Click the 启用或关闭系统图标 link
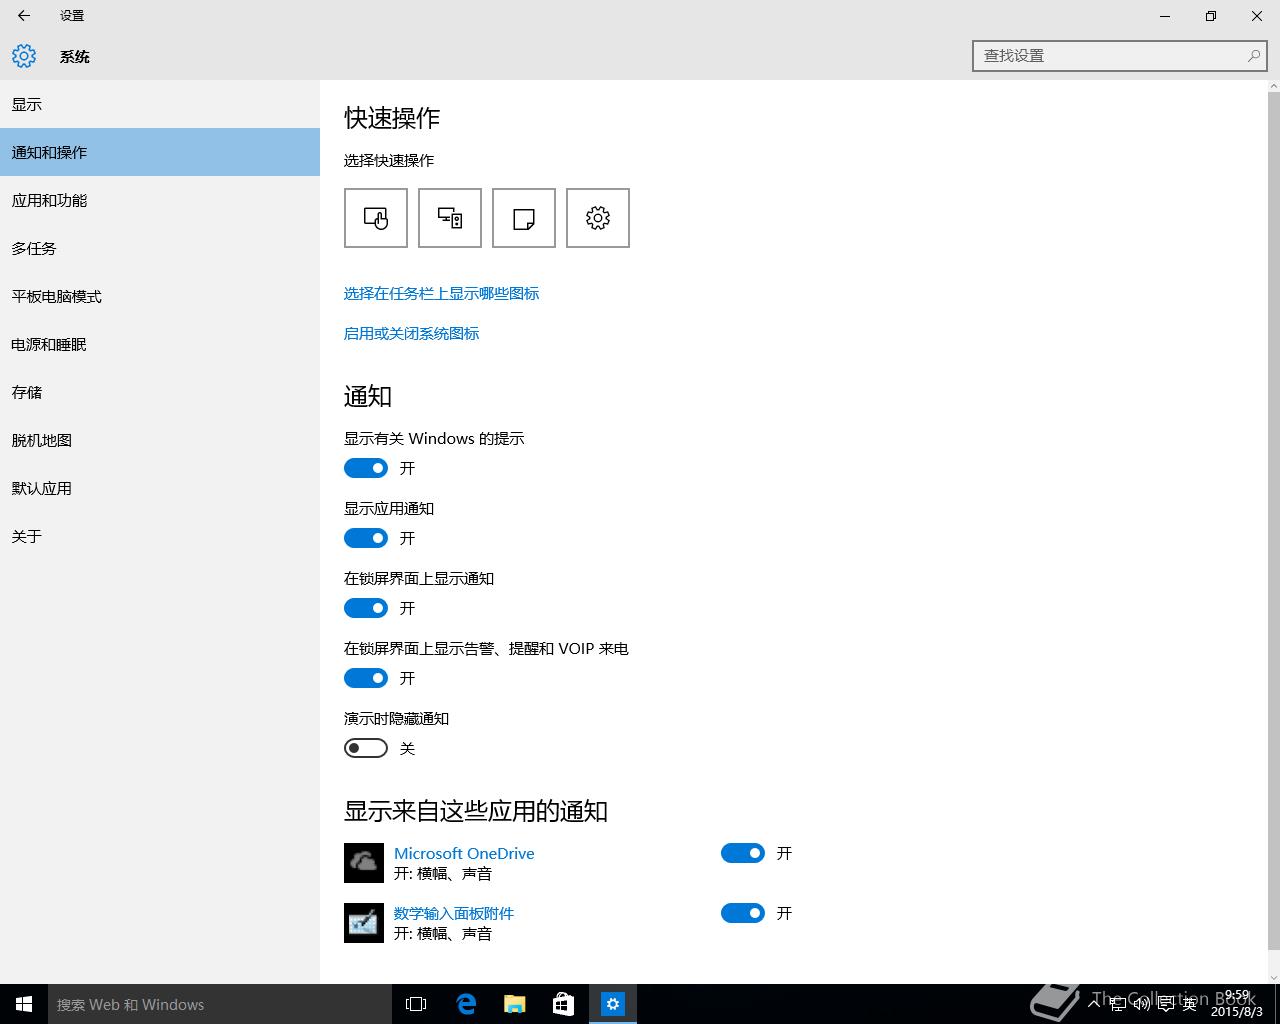The height and width of the screenshot is (1024, 1280). coord(411,333)
